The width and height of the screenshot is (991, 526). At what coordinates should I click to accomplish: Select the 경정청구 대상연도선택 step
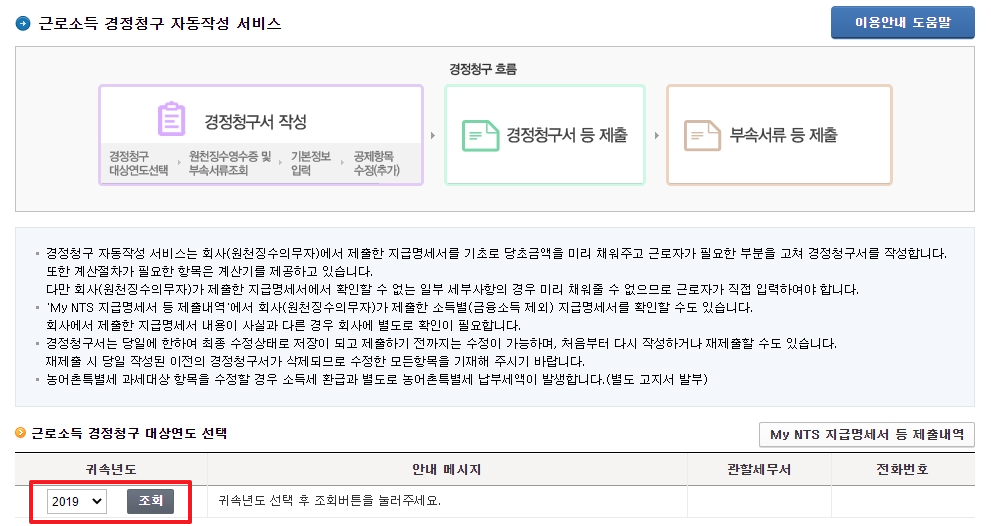point(138,163)
